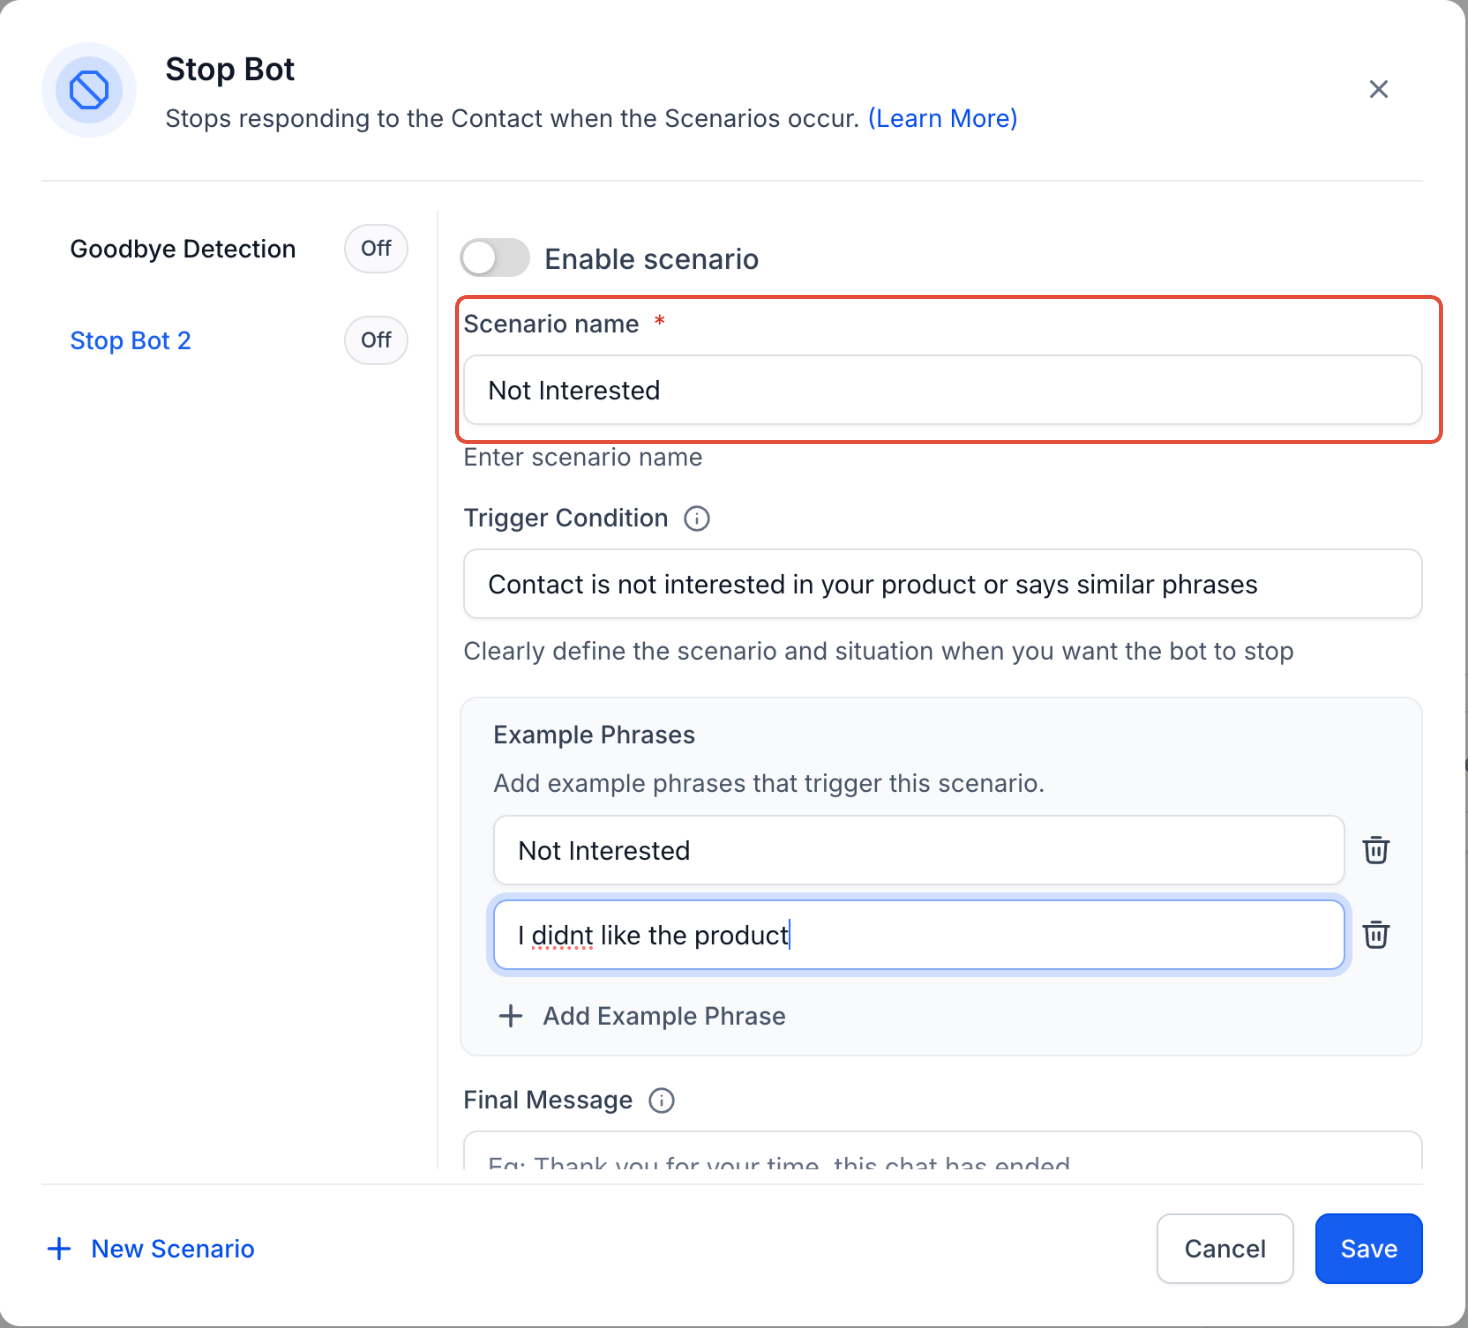Delete the "Not Interested" example phrase
This screenshot has width=1468, height=1328.
coord(1376,850)
